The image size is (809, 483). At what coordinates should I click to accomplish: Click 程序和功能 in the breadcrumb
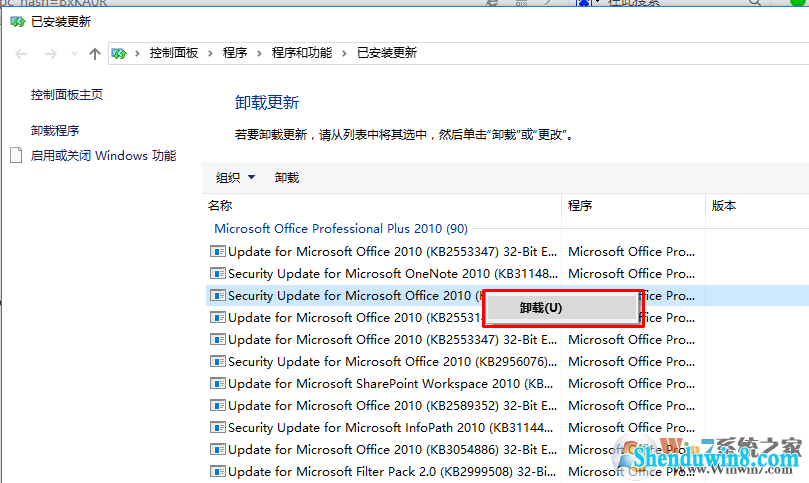tap(302, 53)
